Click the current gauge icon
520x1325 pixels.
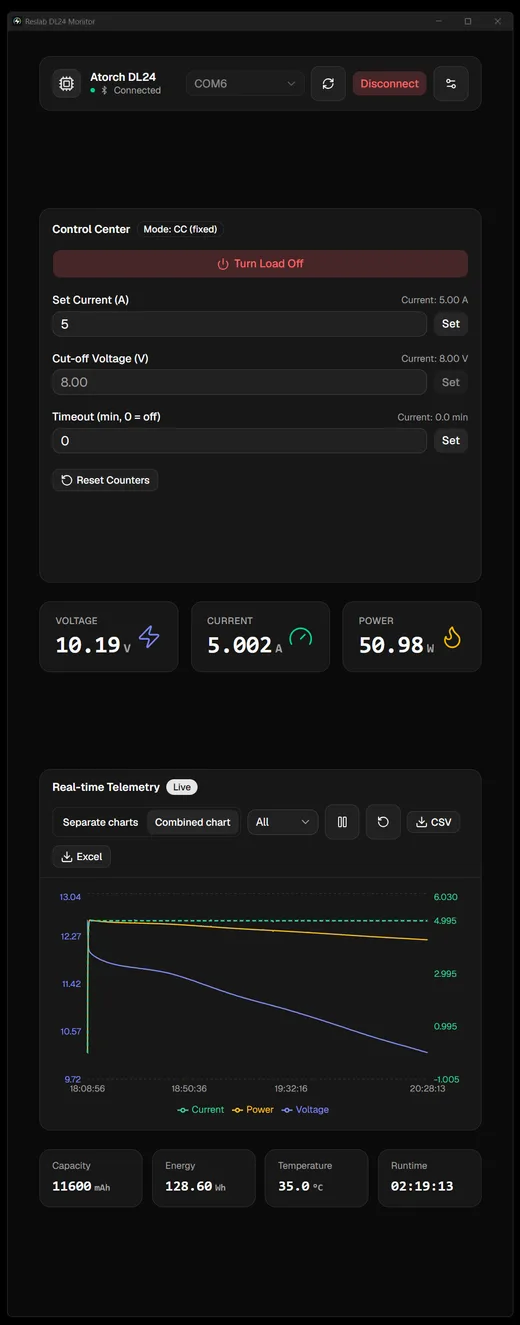(300, 637)
